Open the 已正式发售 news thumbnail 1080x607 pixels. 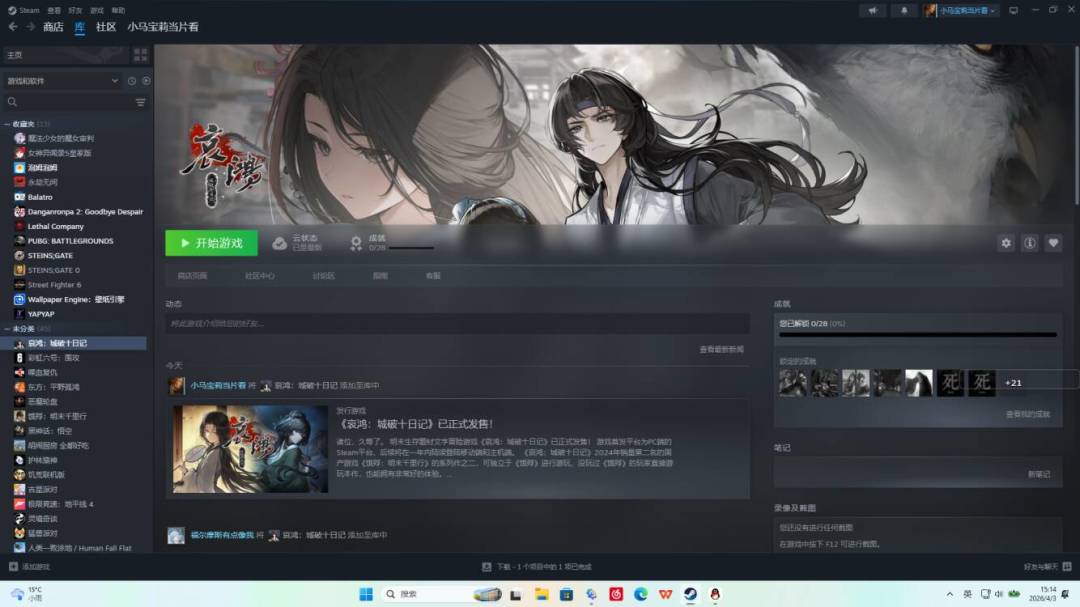click(250, 449)
